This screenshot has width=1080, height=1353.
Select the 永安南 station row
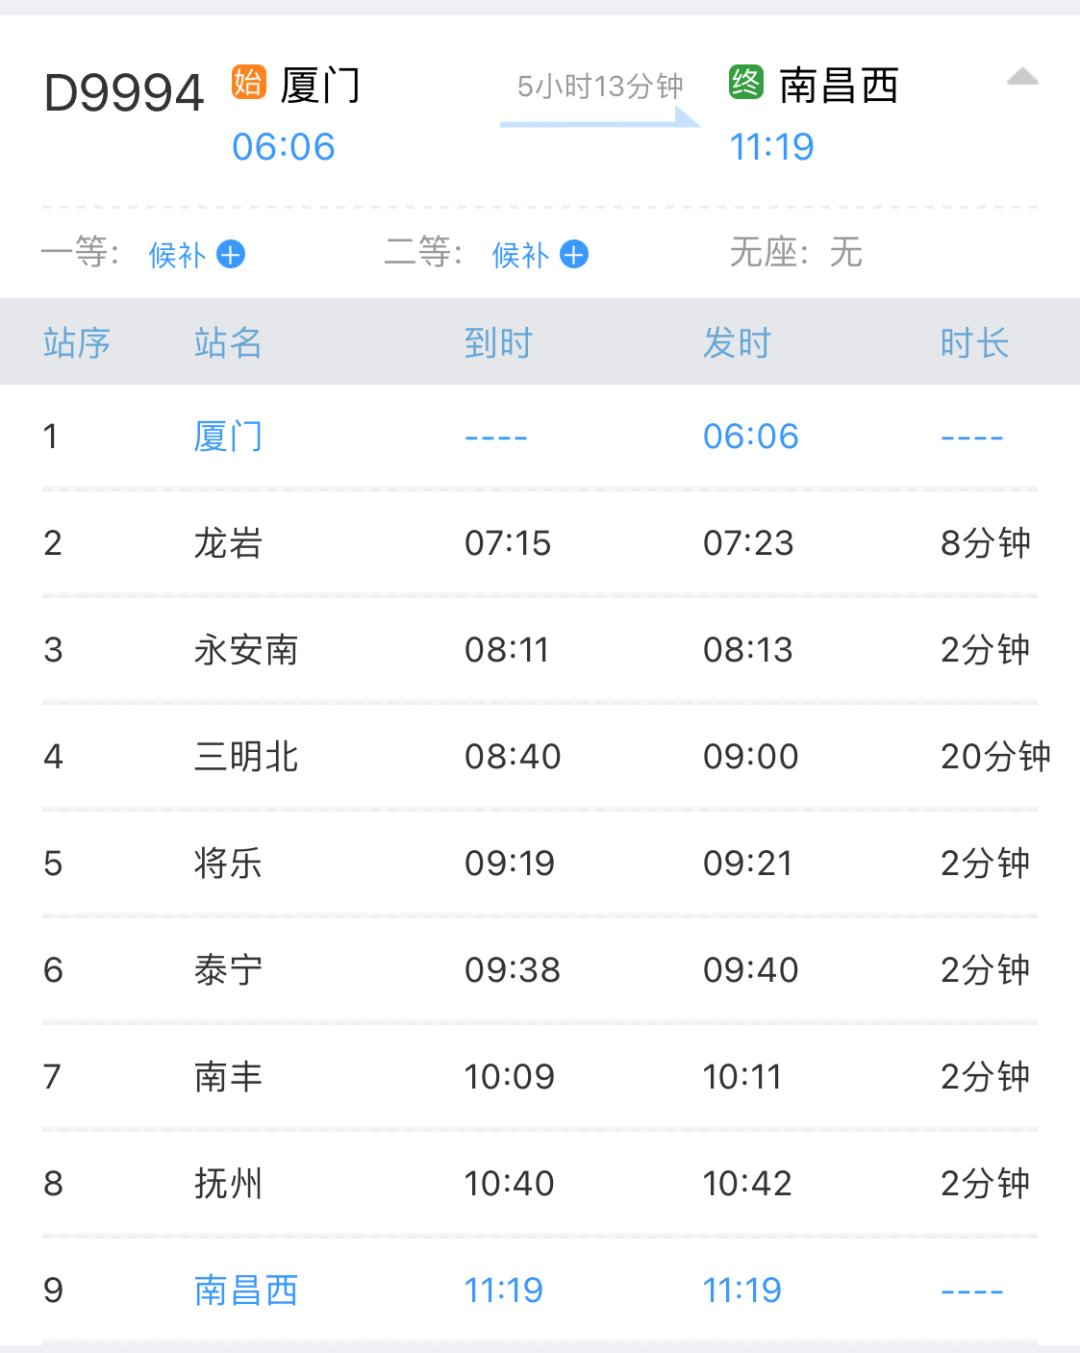pyautogui.click(x=246, y=650)
